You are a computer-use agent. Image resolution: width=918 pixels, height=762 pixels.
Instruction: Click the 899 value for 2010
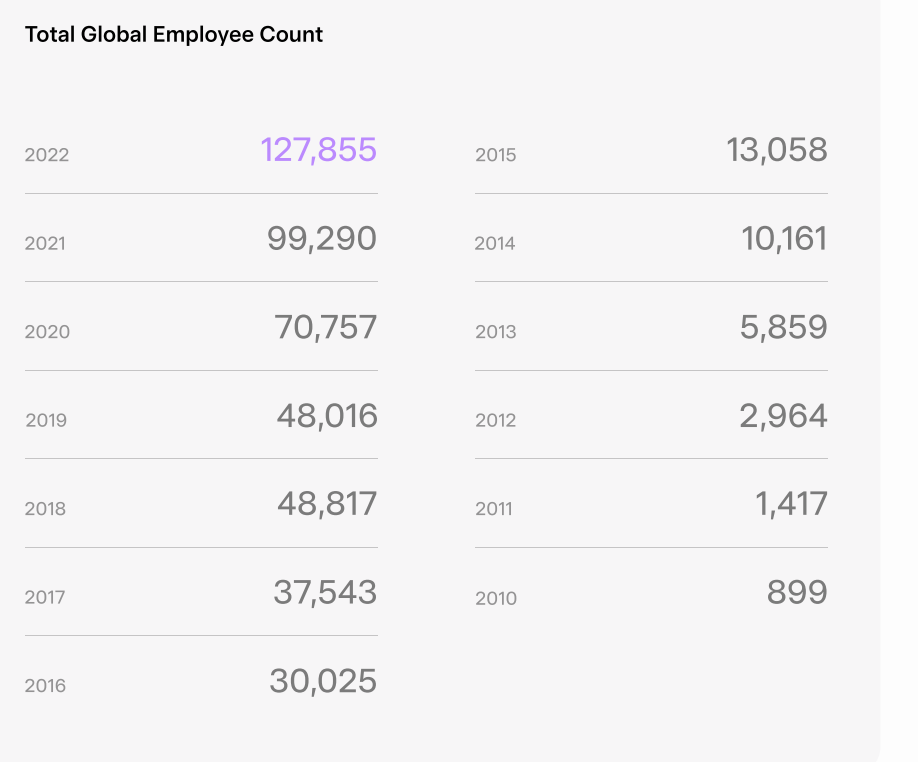tap(797, 592)
